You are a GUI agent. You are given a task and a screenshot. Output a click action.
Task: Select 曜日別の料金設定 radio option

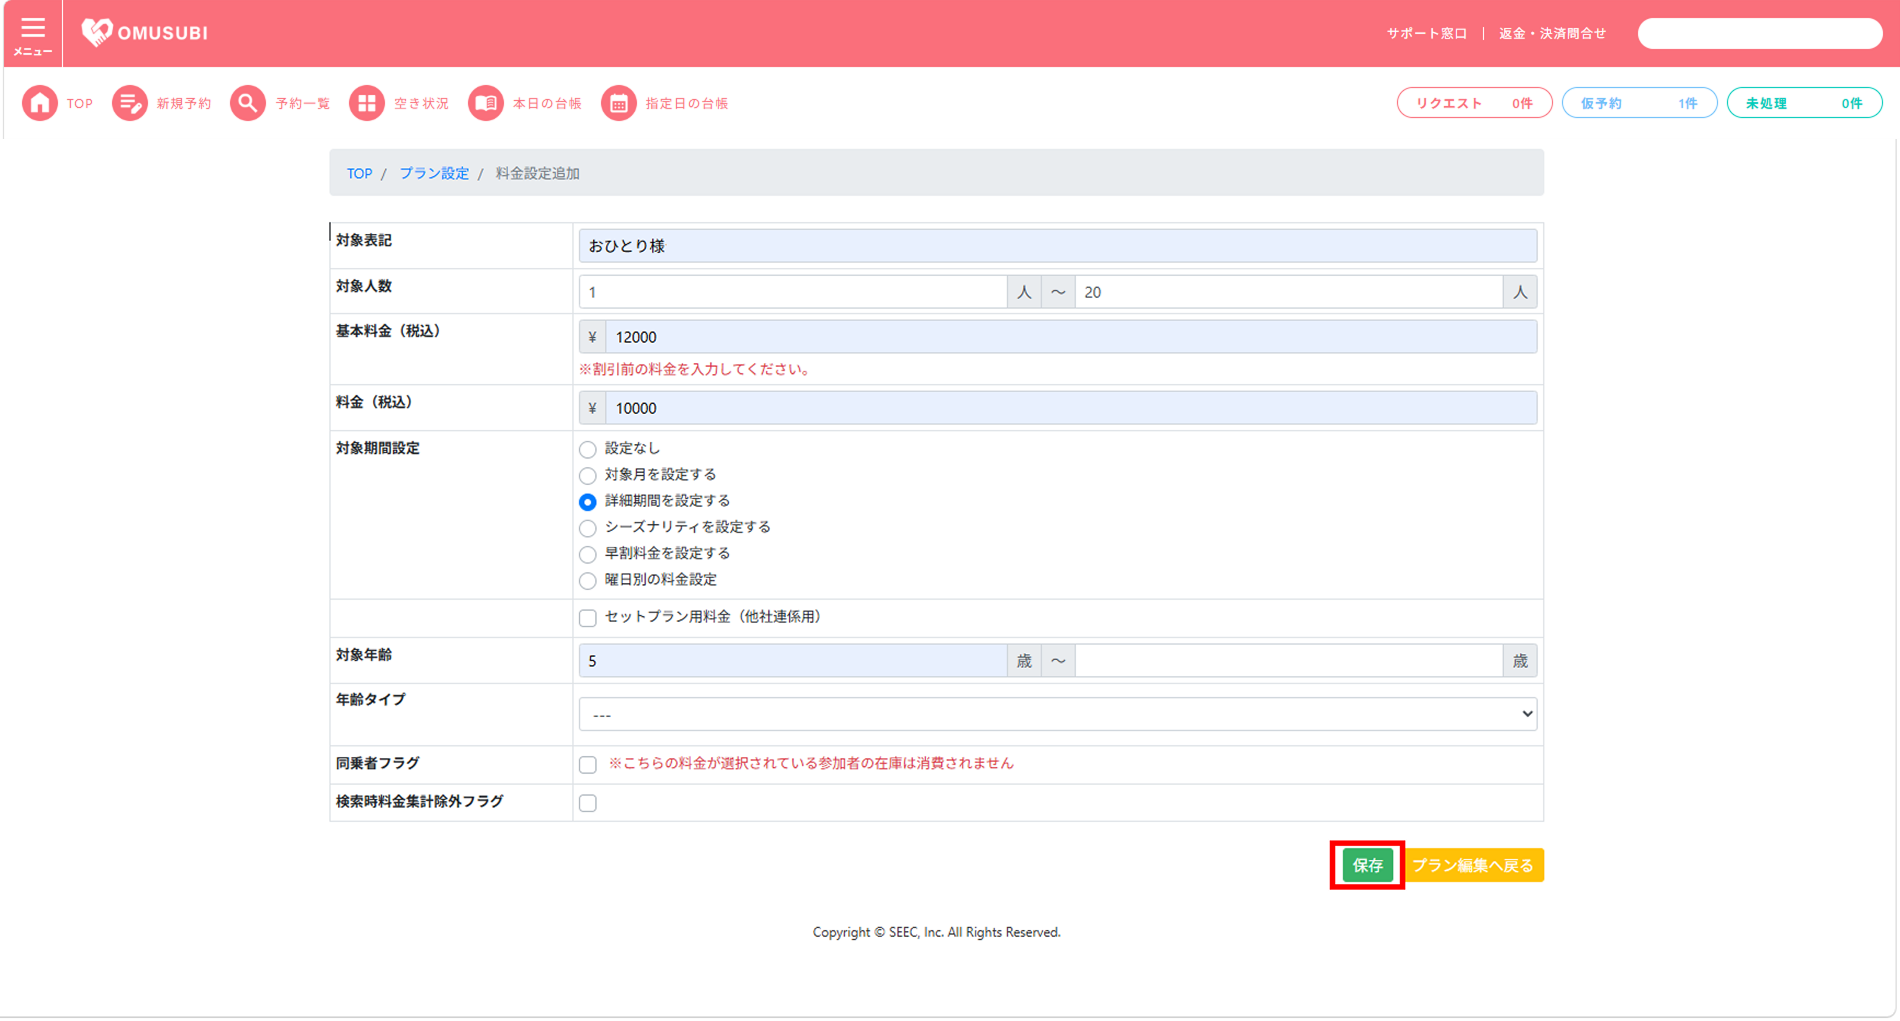pos(588,580)
